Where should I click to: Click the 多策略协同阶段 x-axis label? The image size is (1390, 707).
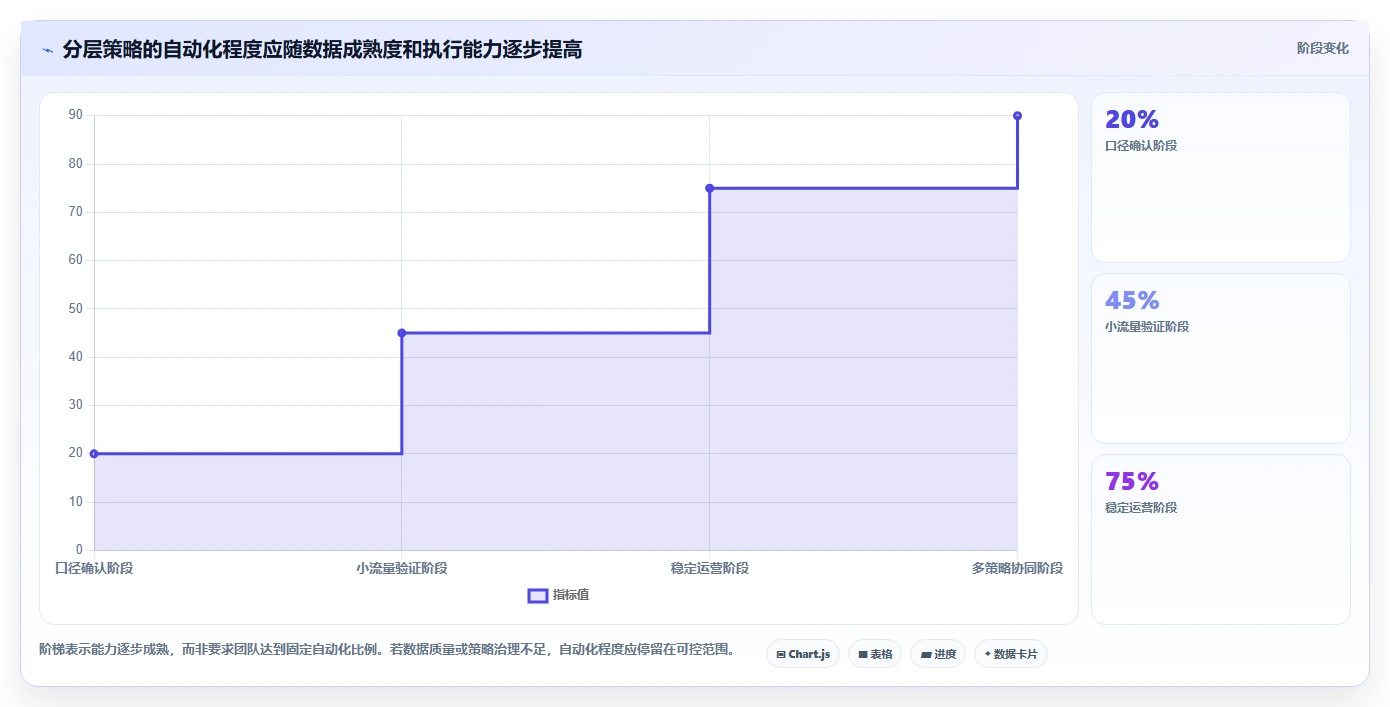click(x=1018, y=569)
